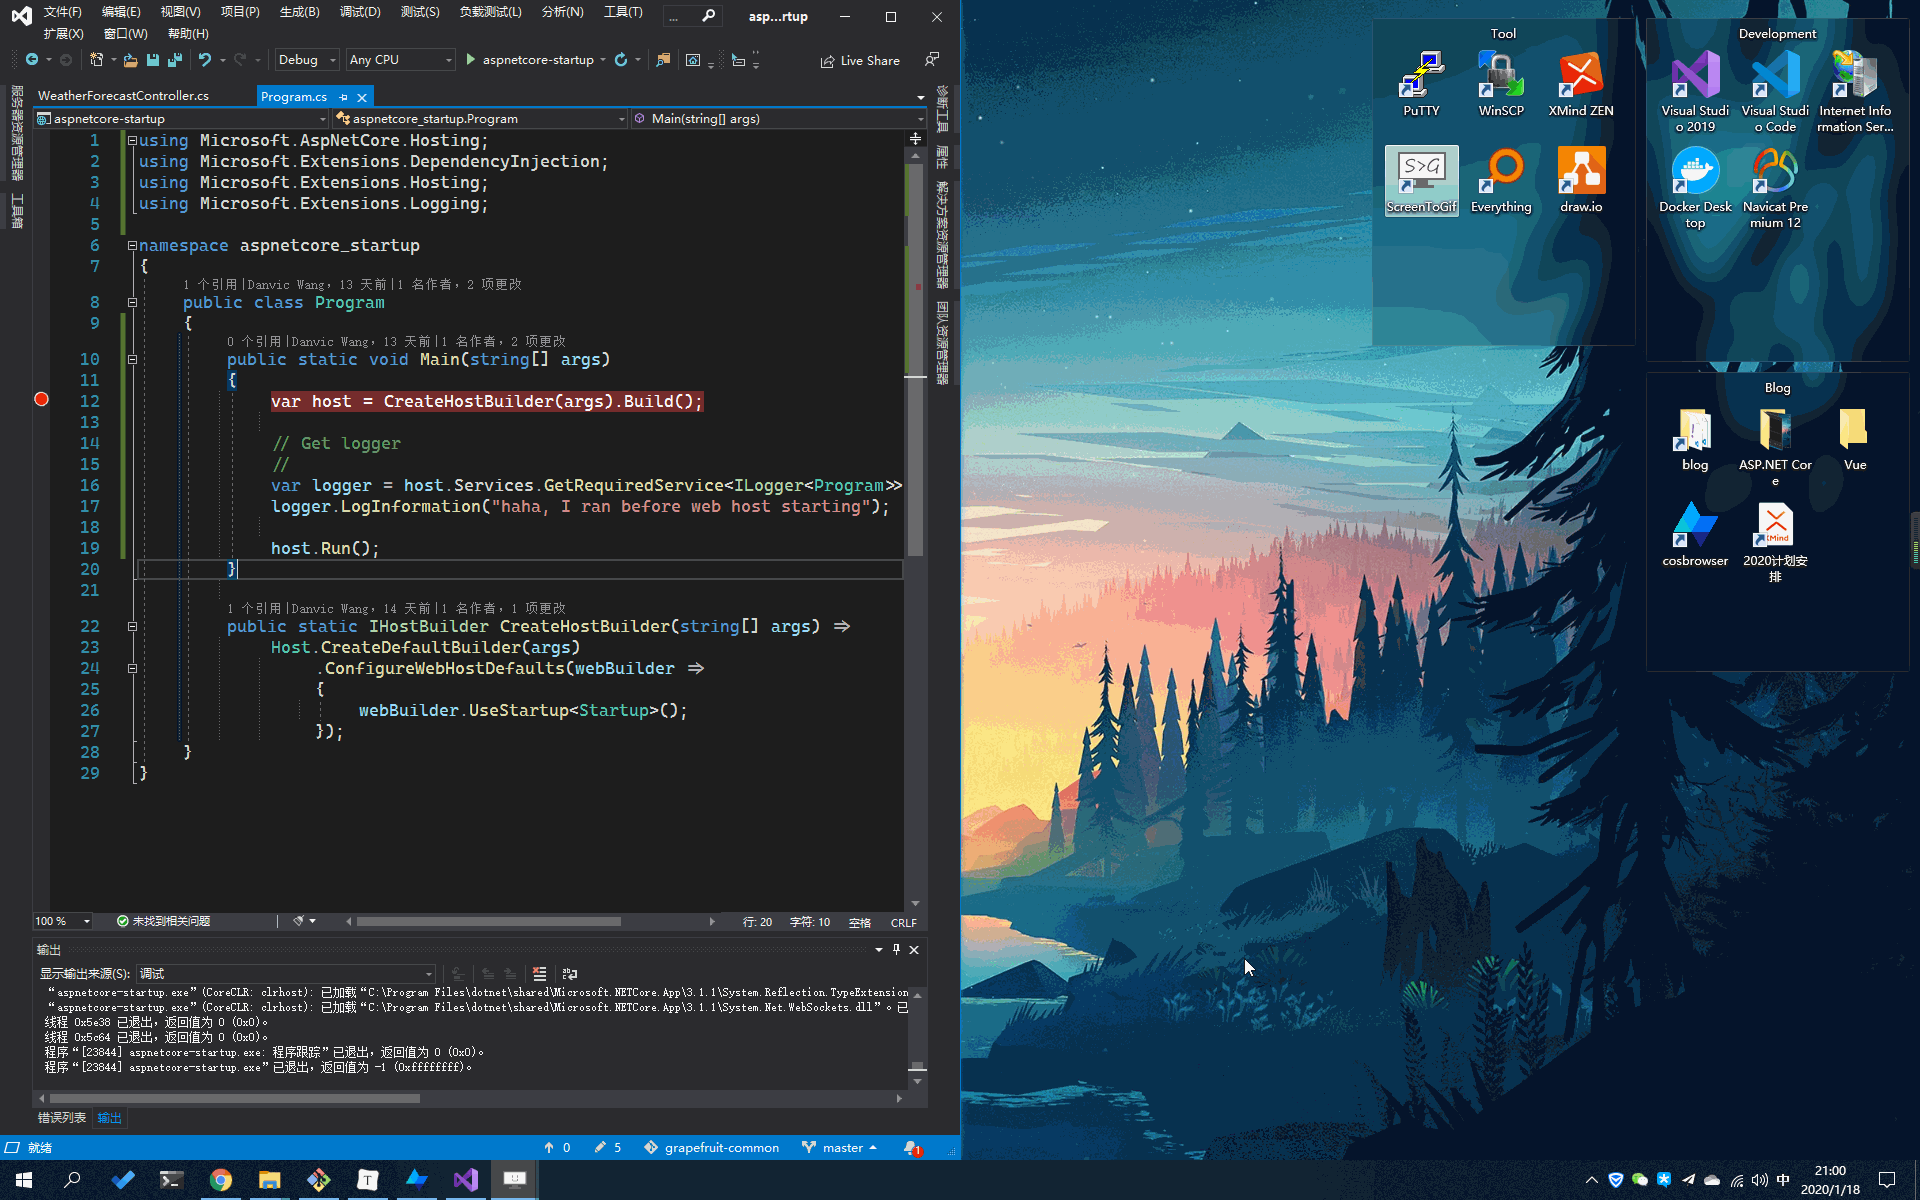1920x1200 pixels.
Task: Open Chrome from the taskbar
Action: tap(221, 1180)
